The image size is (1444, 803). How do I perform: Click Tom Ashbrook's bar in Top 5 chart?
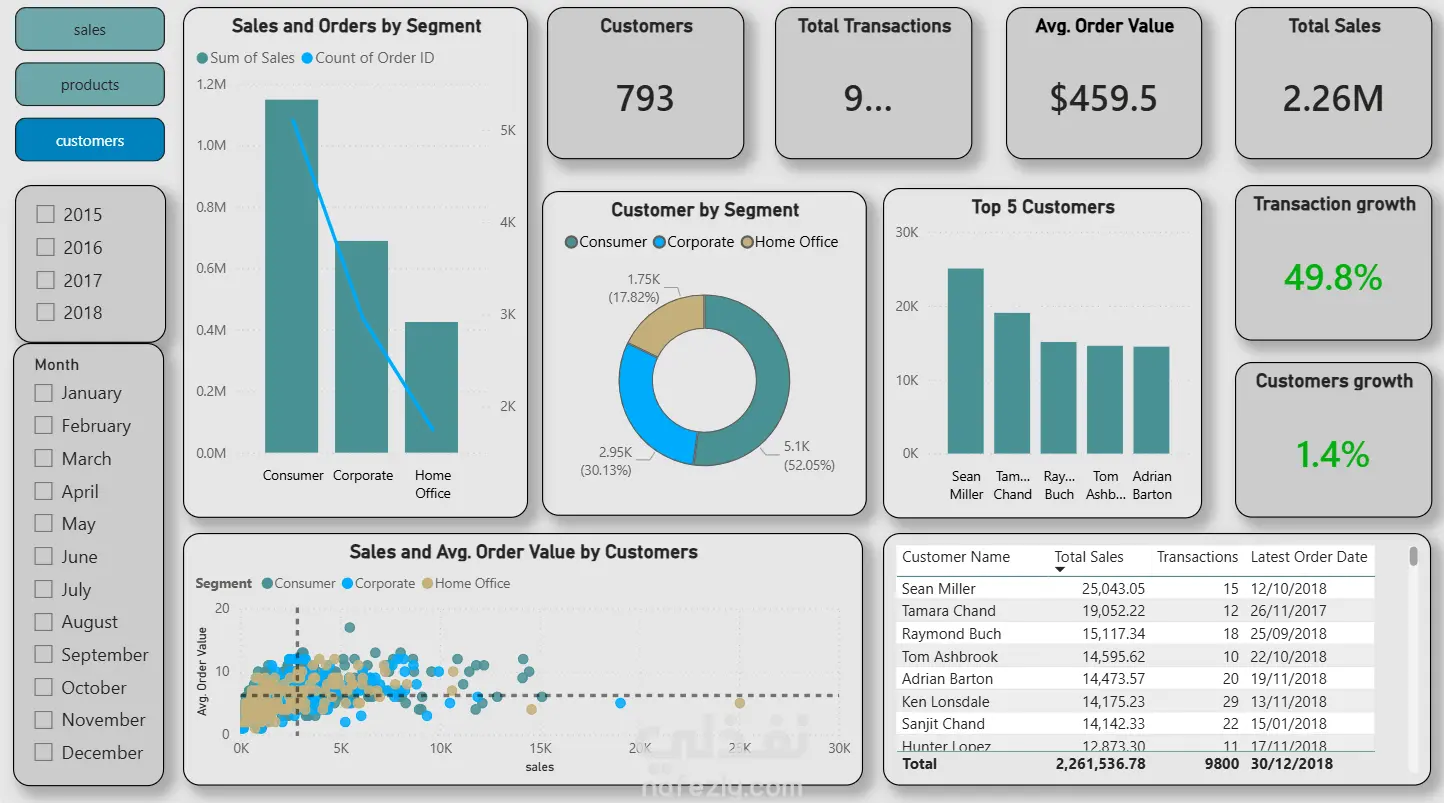click(1105, 399)
